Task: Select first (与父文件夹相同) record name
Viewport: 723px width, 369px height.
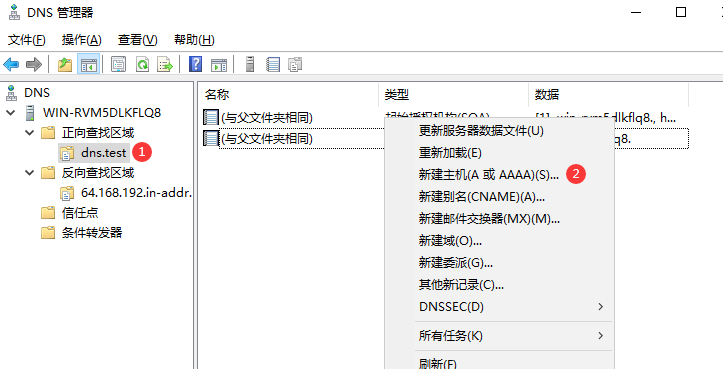Action: click(x=267, y=118)
